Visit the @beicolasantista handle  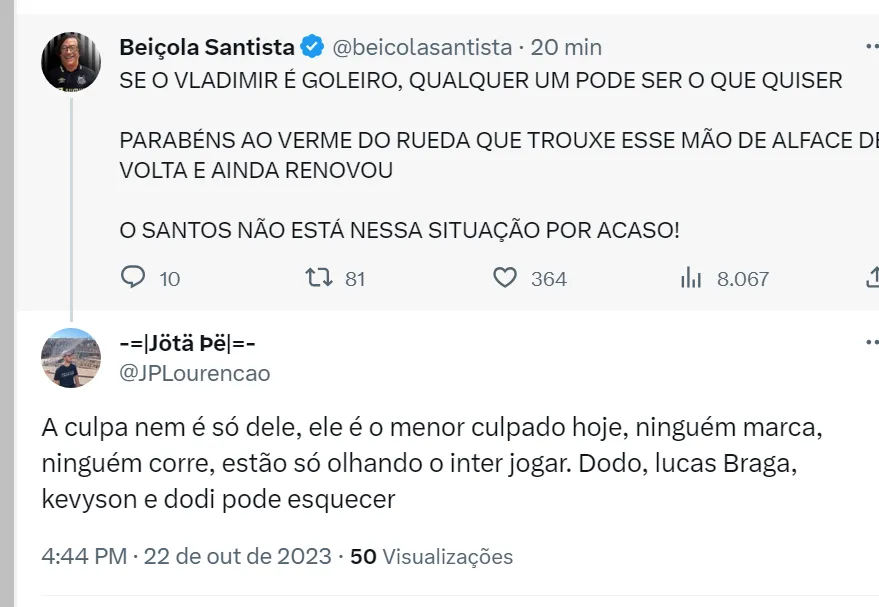click(x=421, y=47)
